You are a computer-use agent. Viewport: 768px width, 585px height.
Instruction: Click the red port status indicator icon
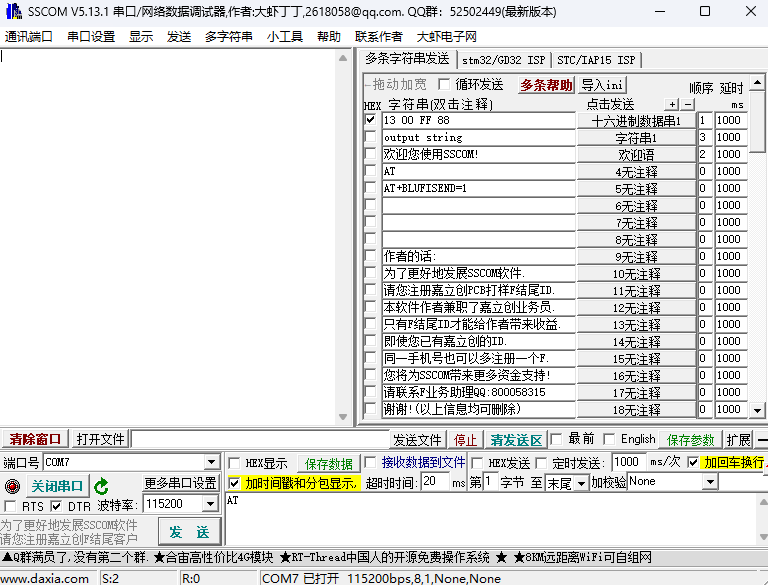[x=12, y=486]
